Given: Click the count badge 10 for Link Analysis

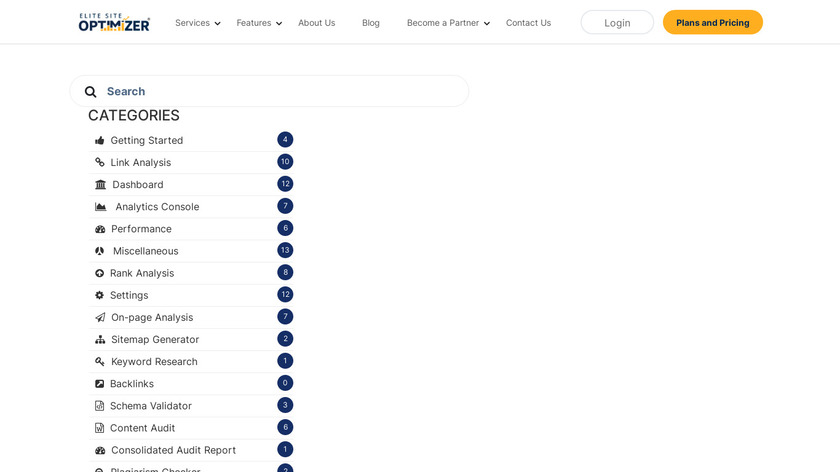Looking at the screenshot, I should [285, 162].
